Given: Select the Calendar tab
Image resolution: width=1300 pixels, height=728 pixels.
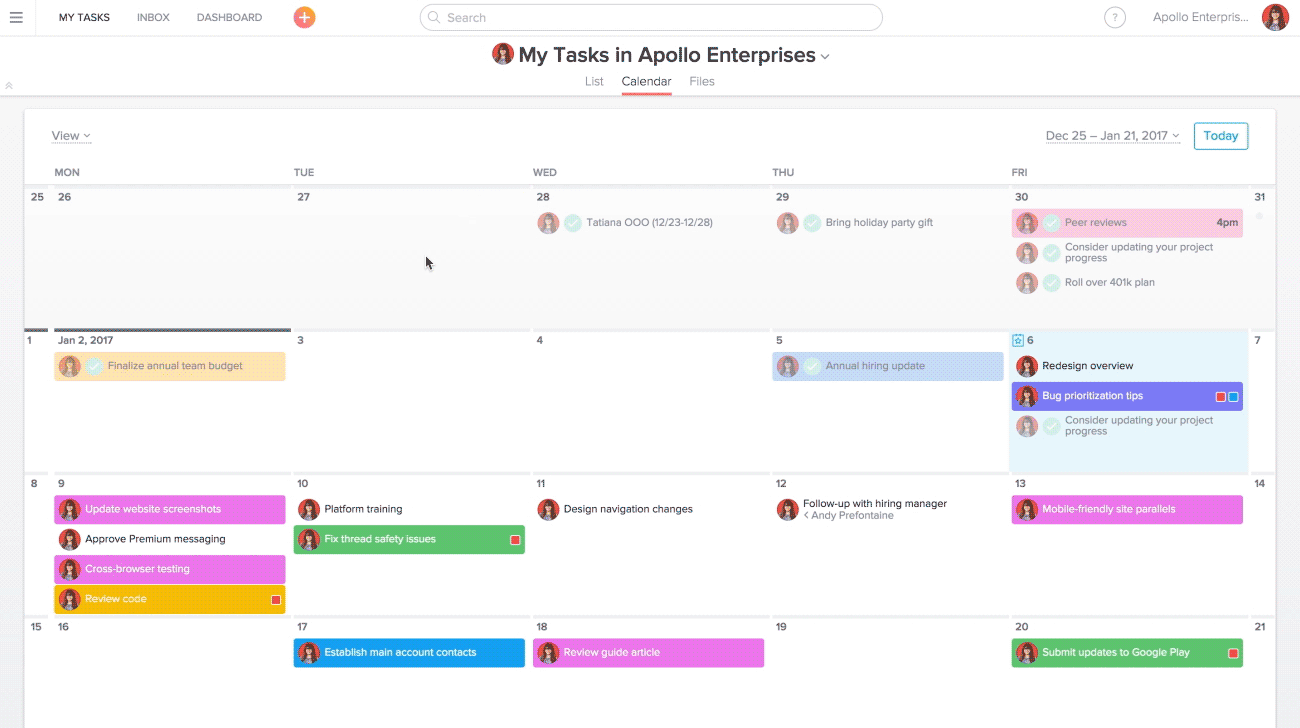Looking at the screenshot, I should tap(646, 81).
